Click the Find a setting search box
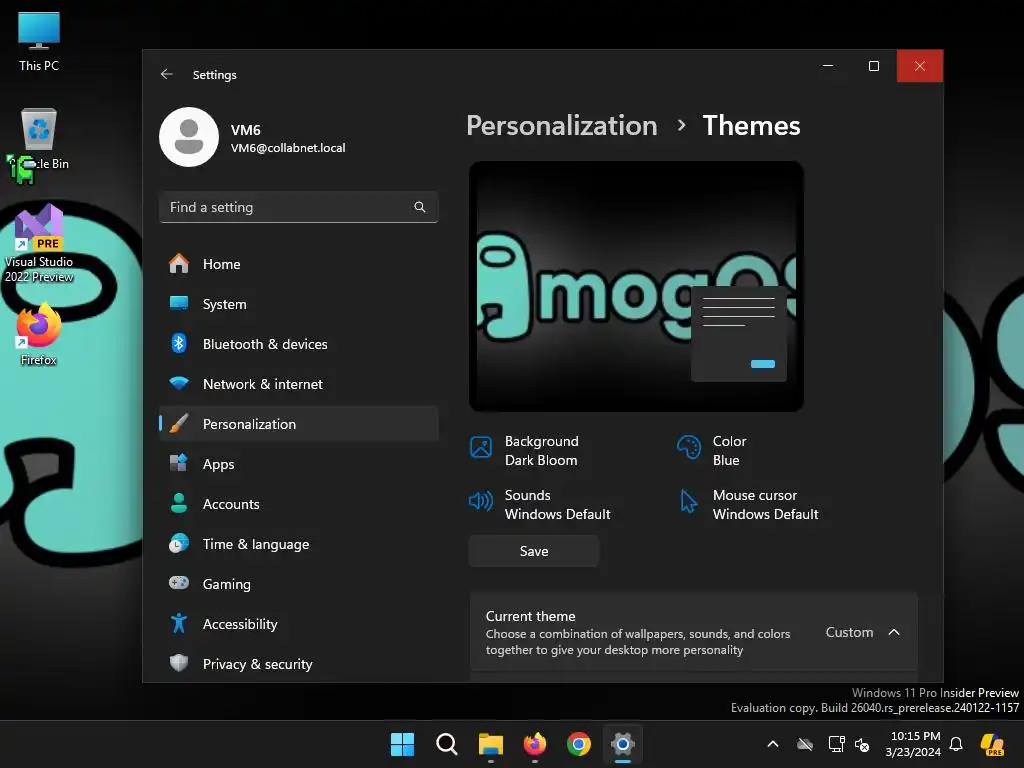1024x768 pixels. point(298,207)
